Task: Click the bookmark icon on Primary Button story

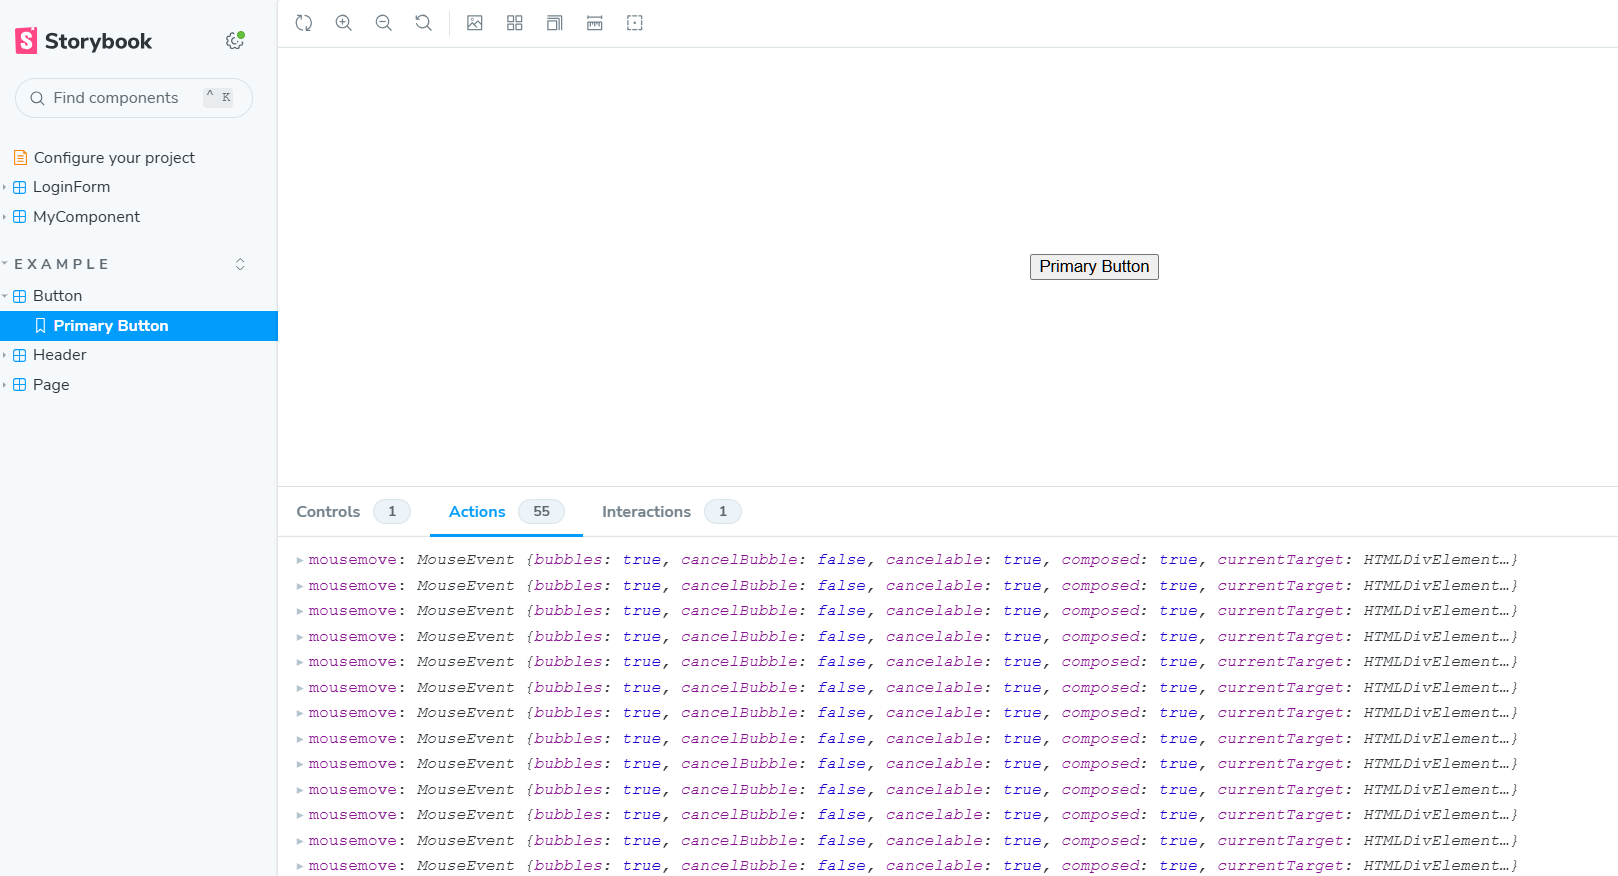Action: [40, 326]
